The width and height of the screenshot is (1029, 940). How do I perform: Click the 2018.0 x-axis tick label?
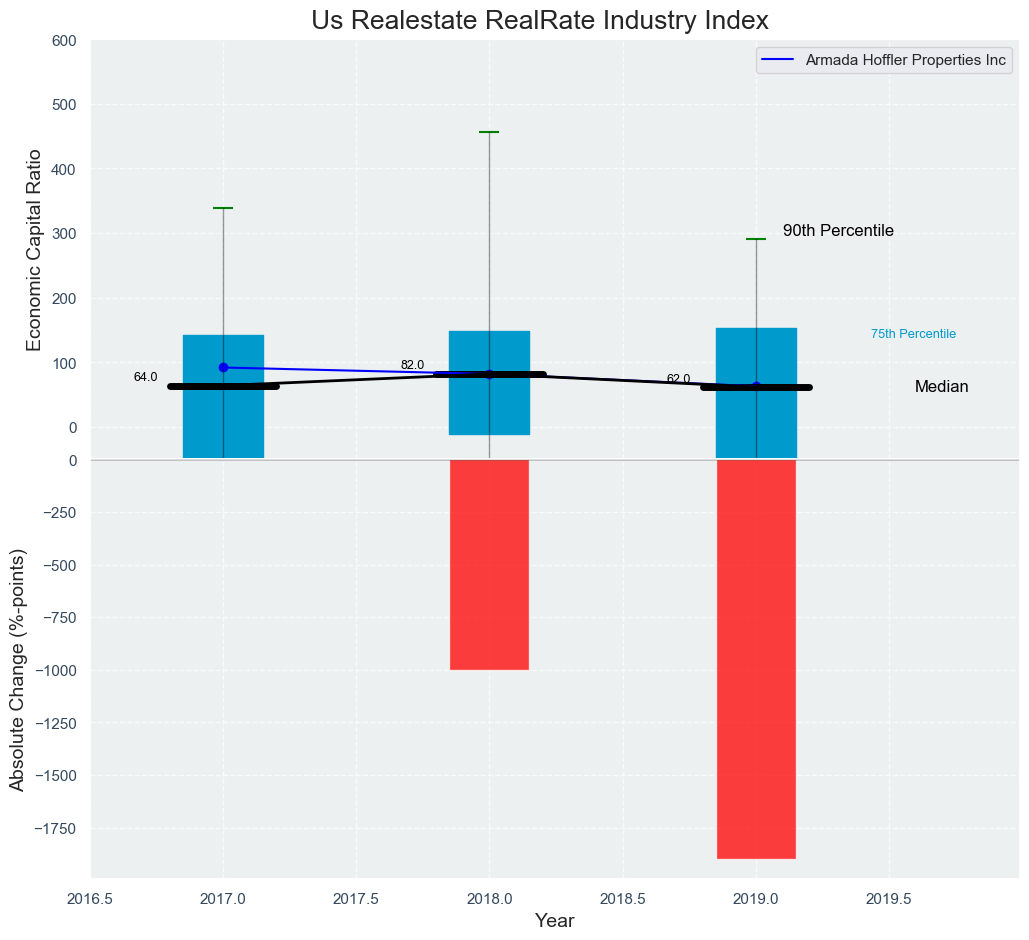pos(489,899)
